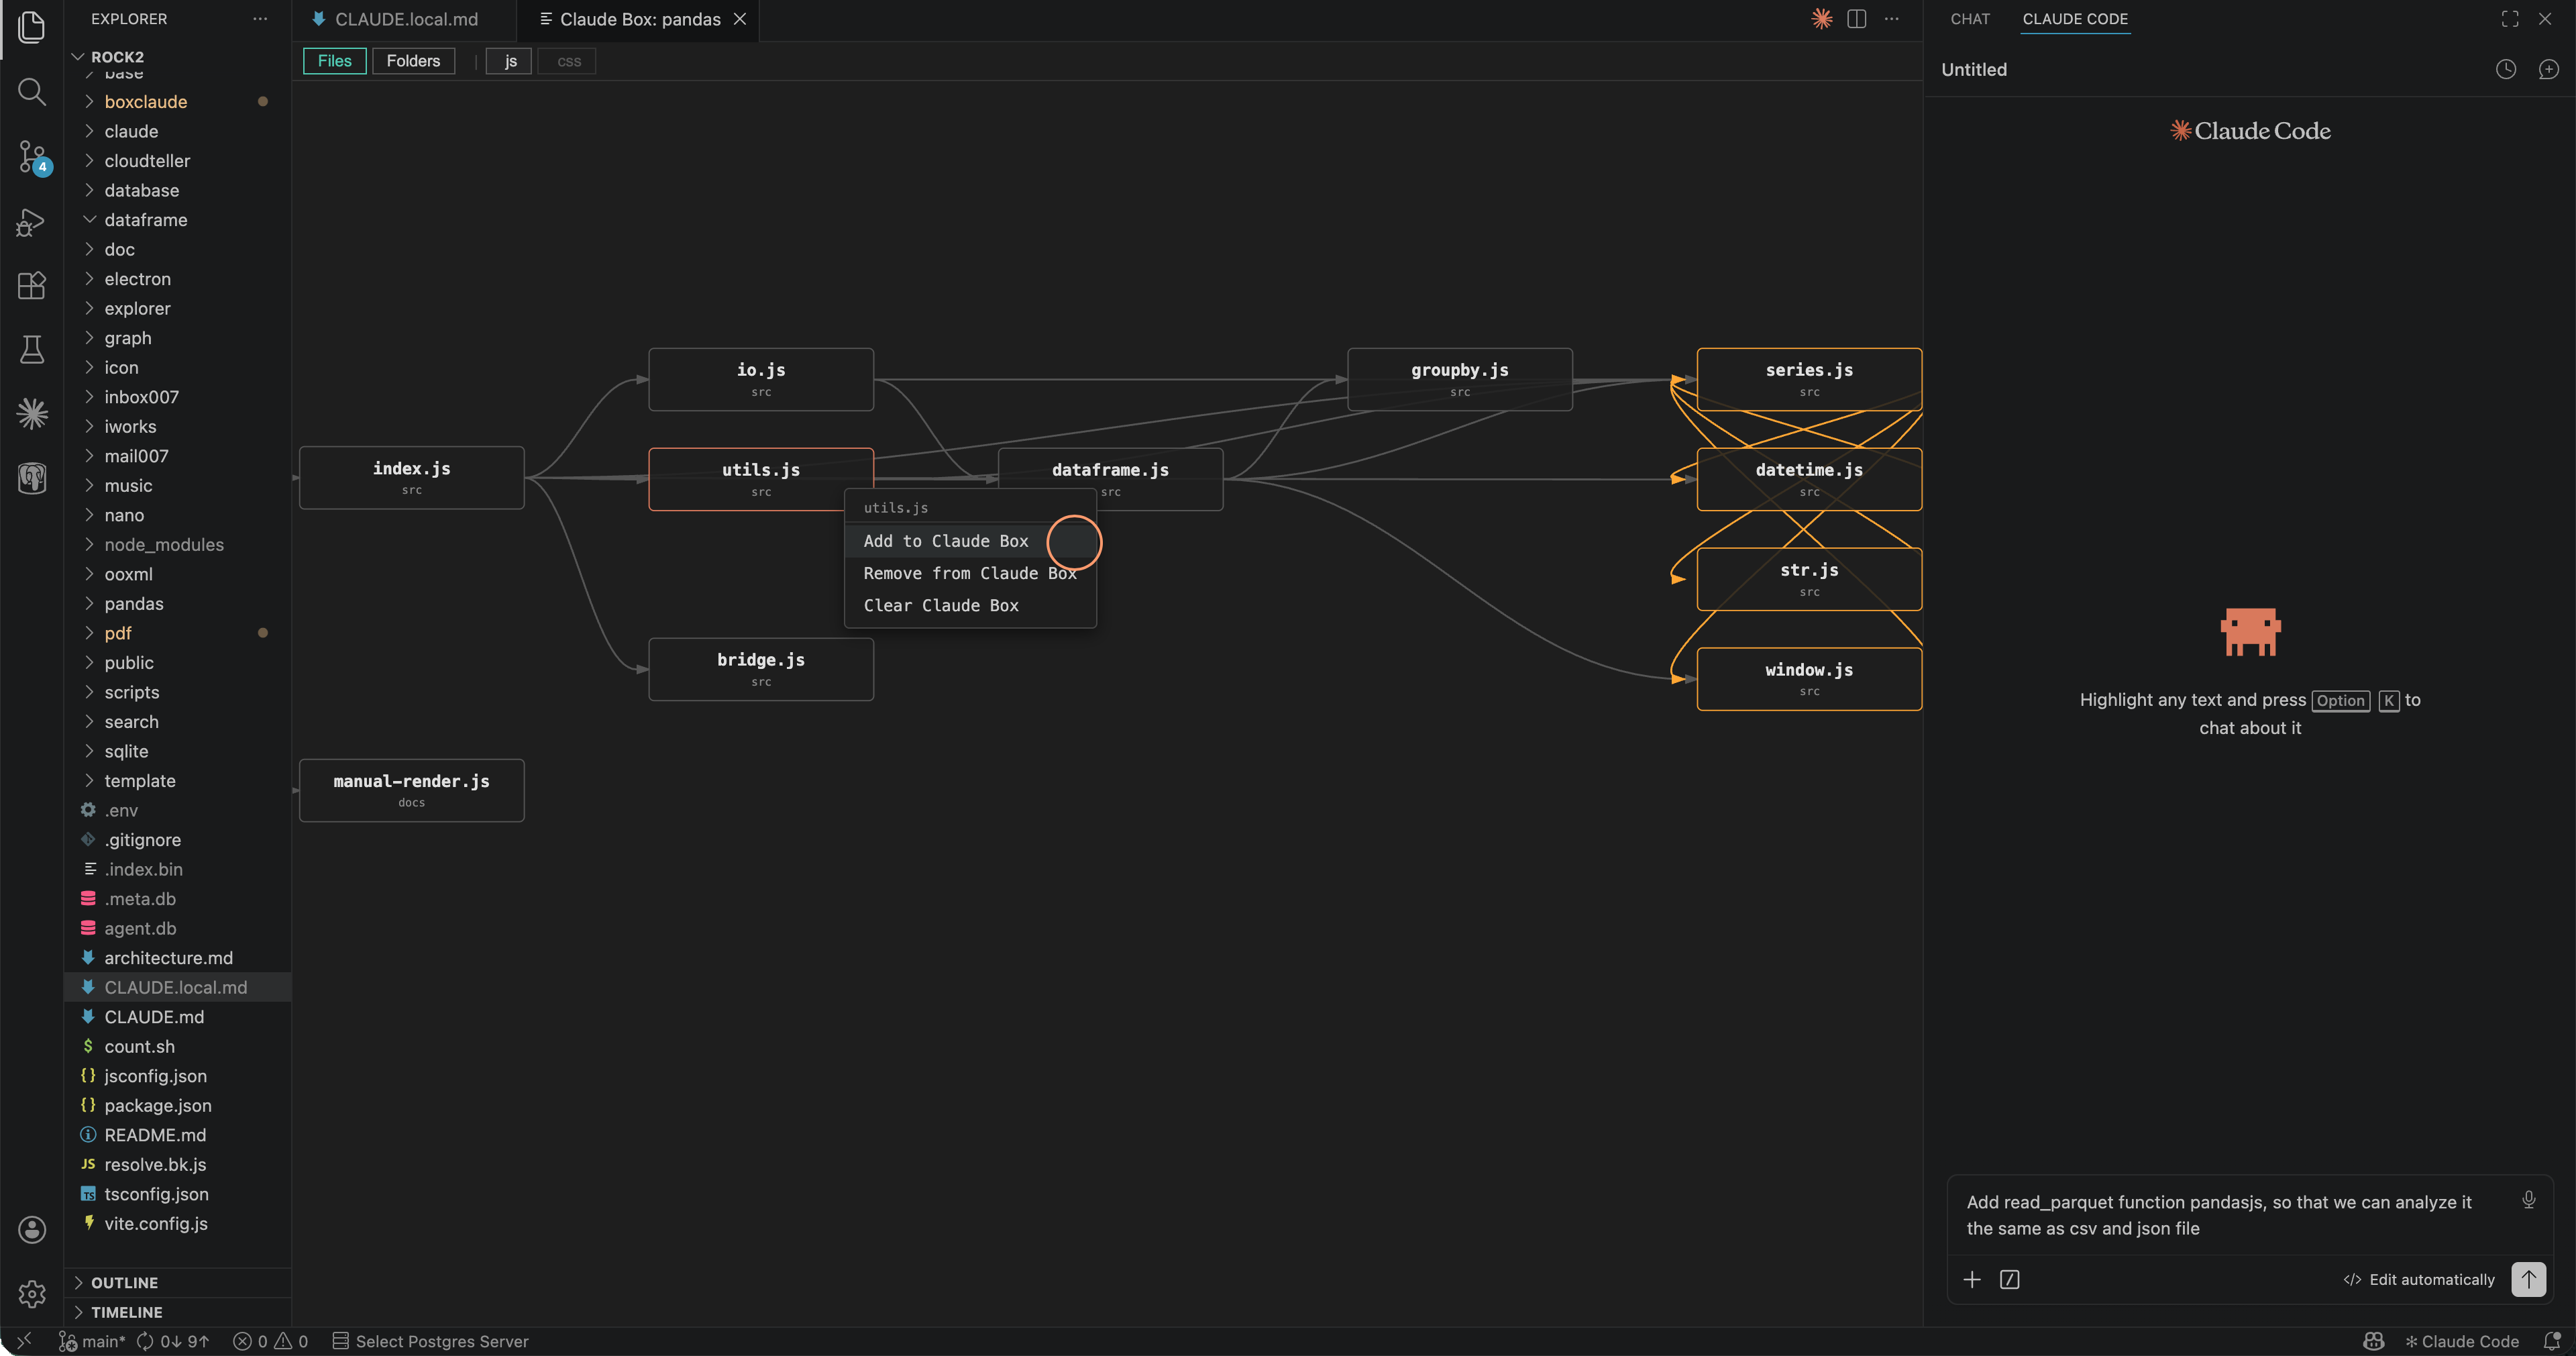
Task: Open past conversations history icon
Action: click(x=2506, y=69)
